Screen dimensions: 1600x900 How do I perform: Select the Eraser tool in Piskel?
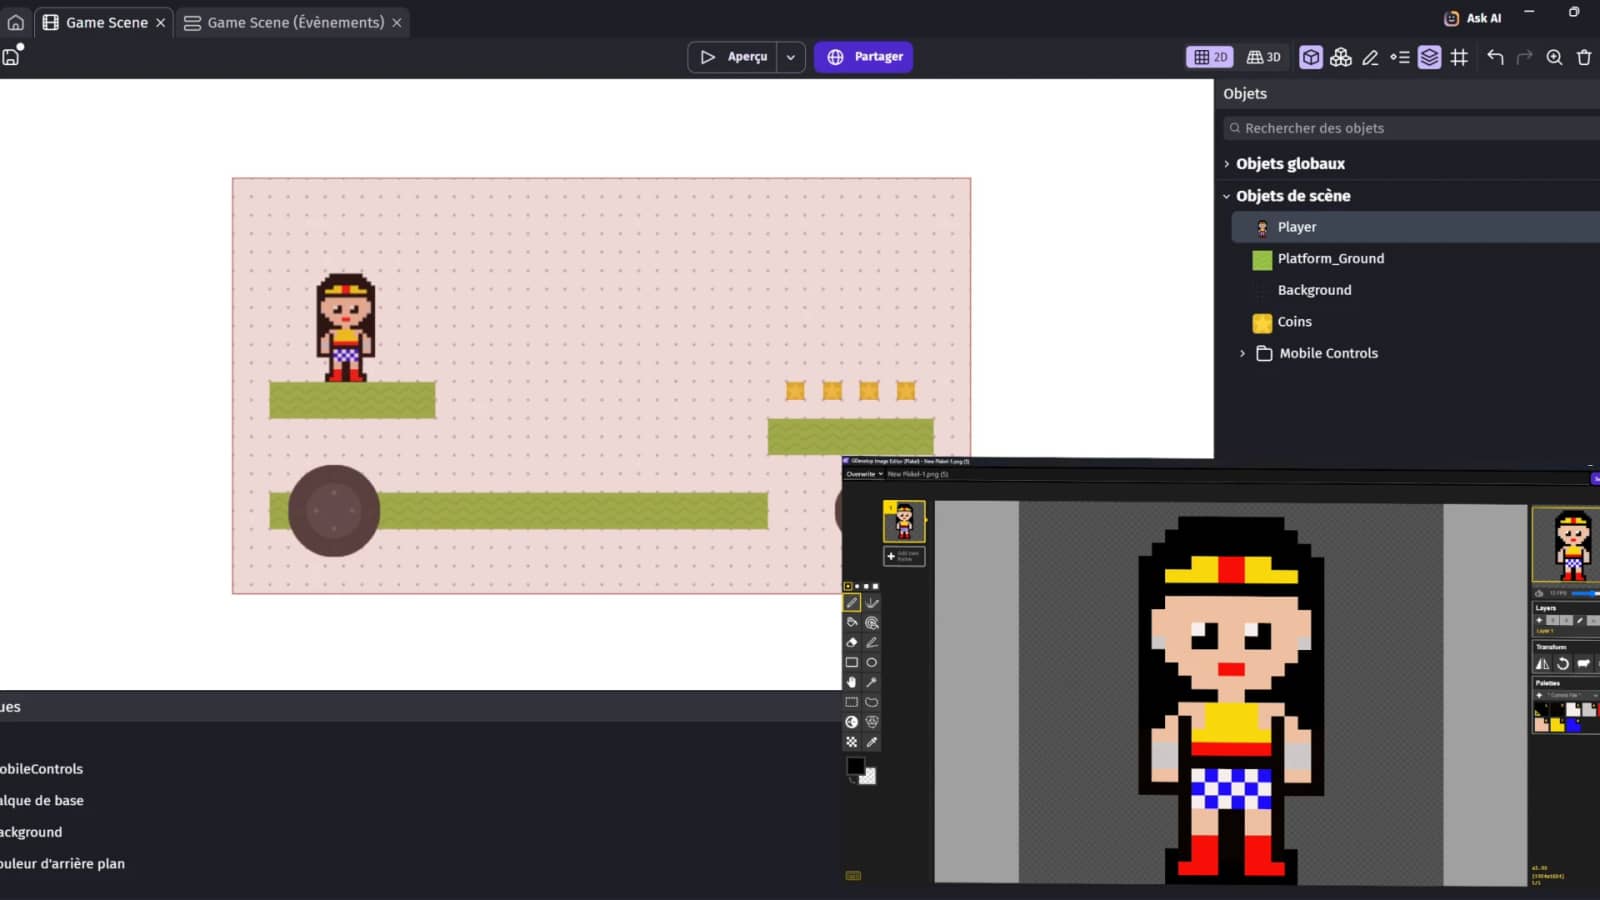(x=852, y=642)
